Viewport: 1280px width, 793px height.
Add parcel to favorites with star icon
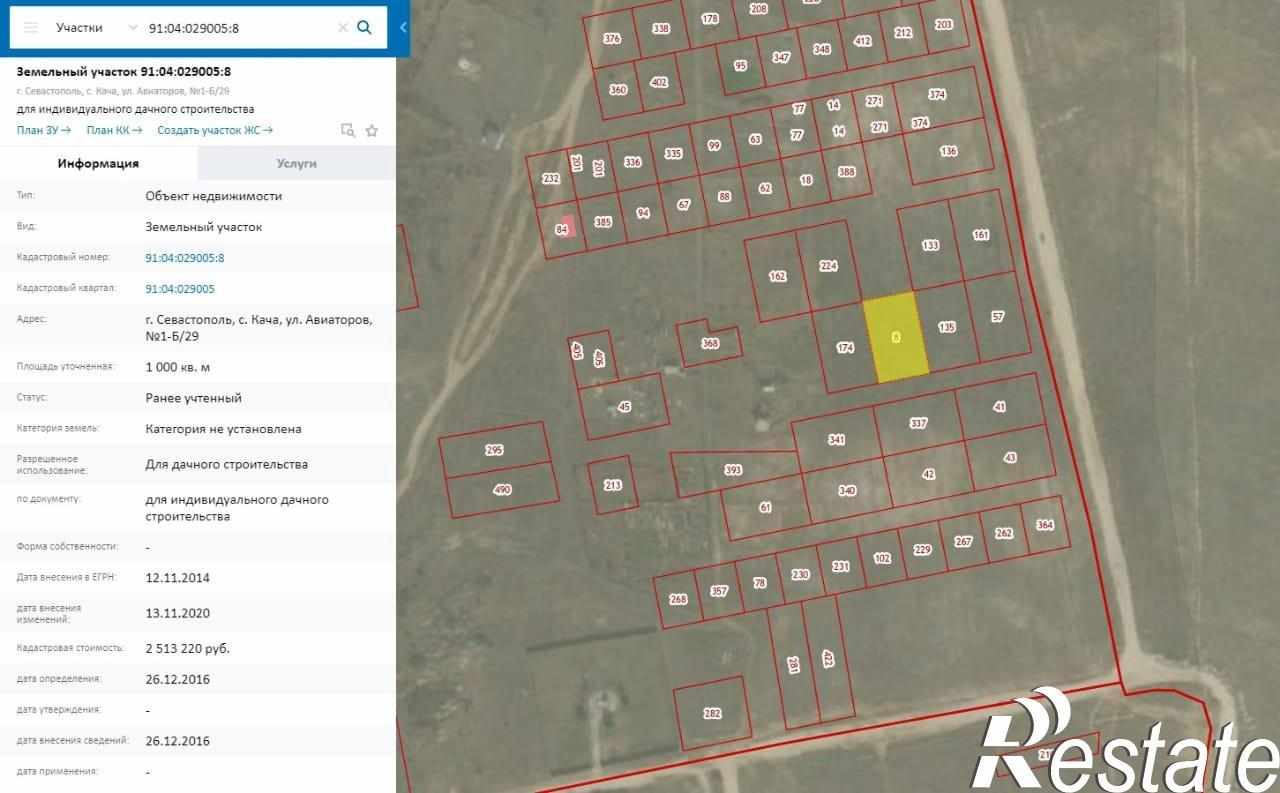(x=372, y=130)
